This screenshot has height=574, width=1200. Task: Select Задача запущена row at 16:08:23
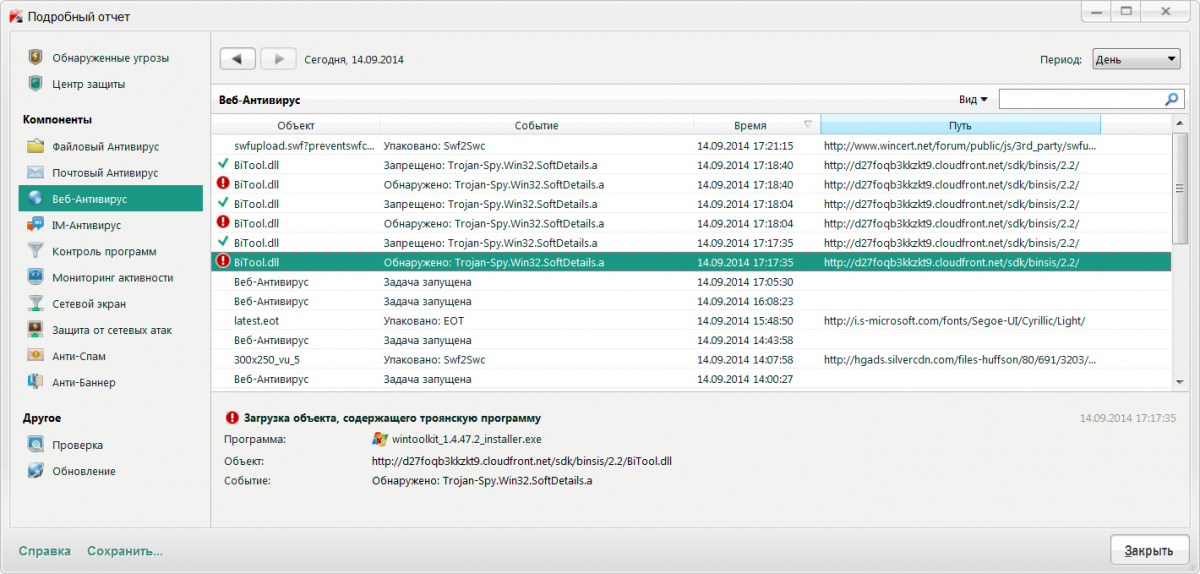click(x=691, y=301)
